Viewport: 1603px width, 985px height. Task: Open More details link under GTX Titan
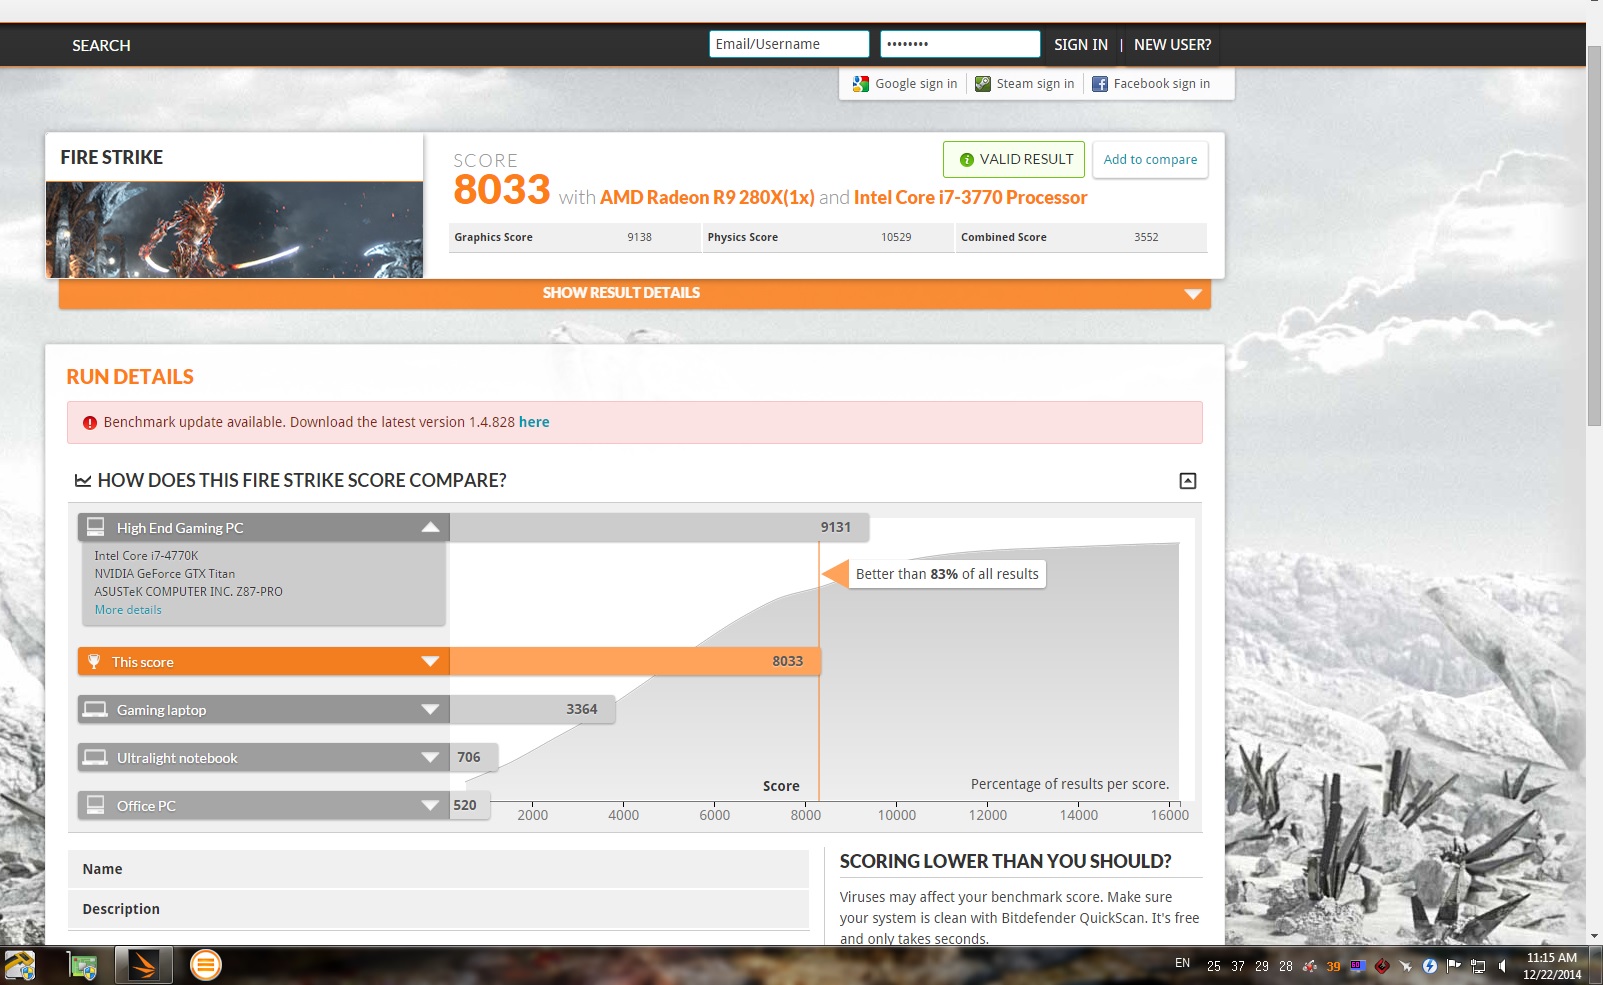pos(128,610)
